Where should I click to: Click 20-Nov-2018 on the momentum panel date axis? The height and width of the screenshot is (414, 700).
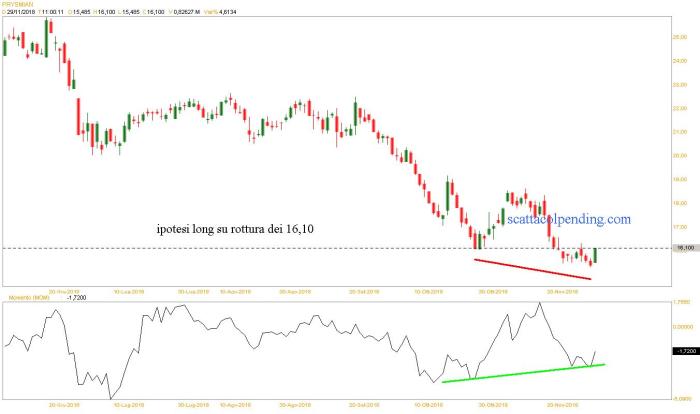pos(562,405)
